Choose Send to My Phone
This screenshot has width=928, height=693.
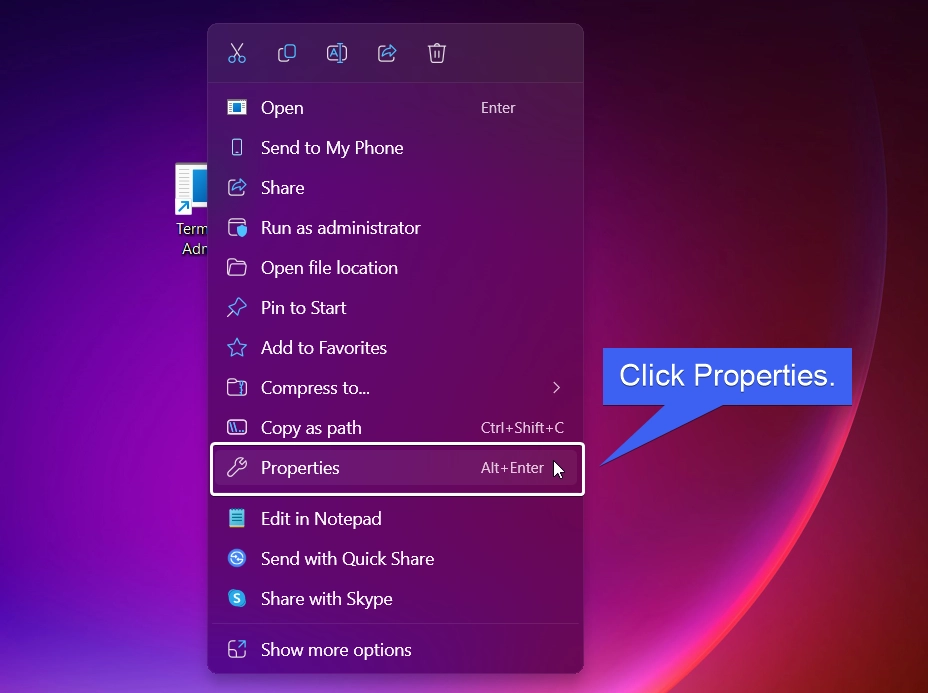[395, 148]
